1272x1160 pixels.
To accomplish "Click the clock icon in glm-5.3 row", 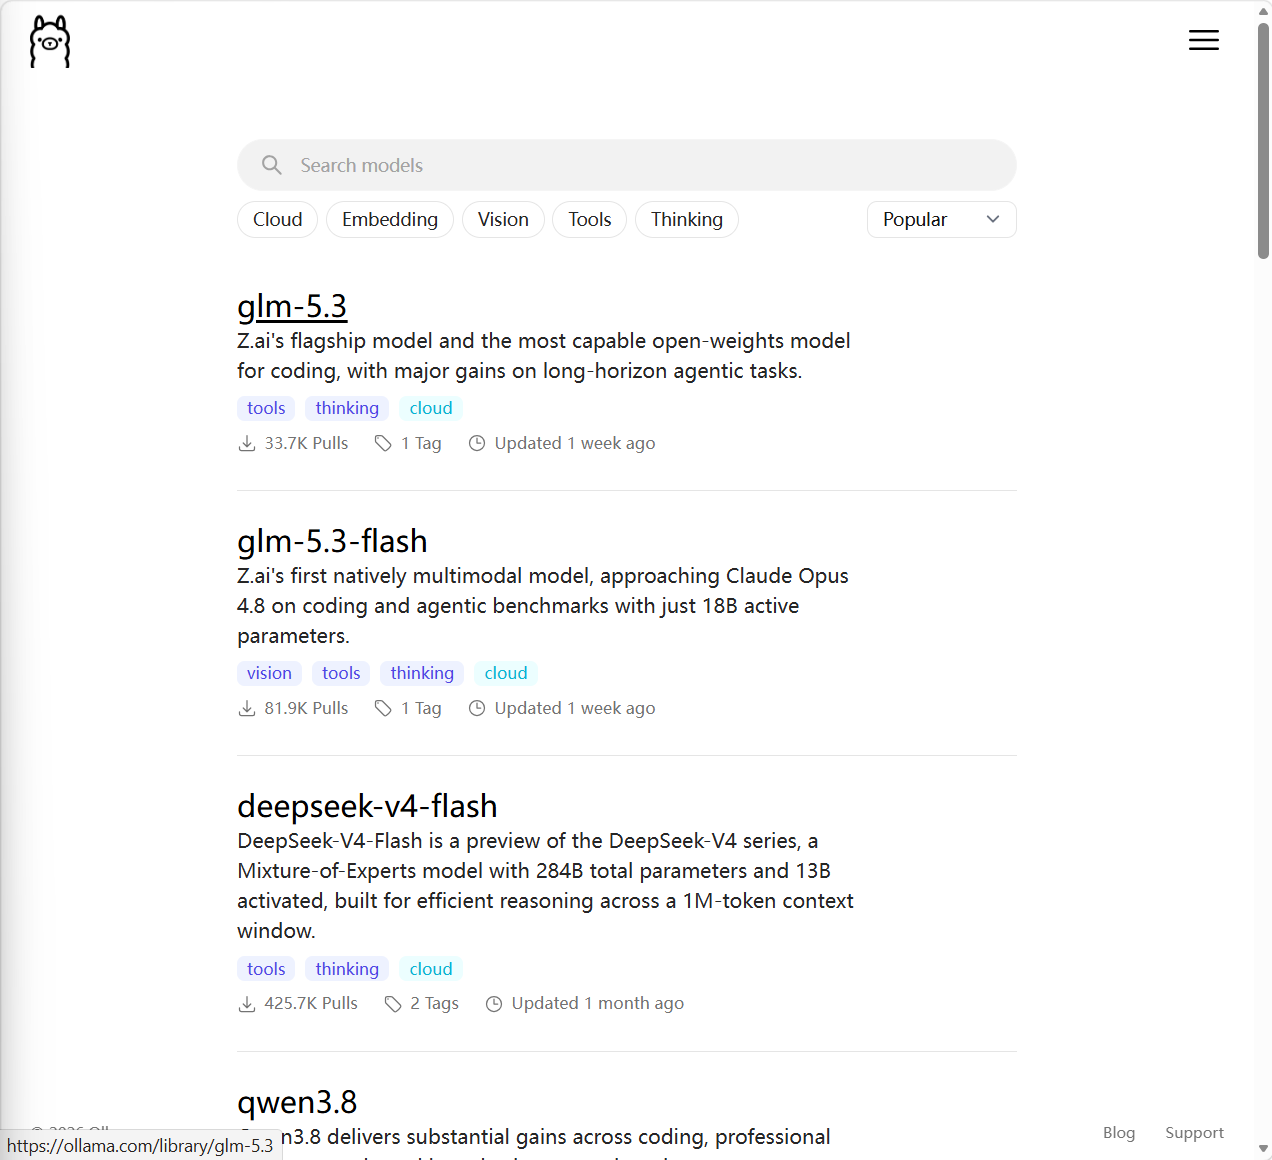I will click(x=477, y=443).
